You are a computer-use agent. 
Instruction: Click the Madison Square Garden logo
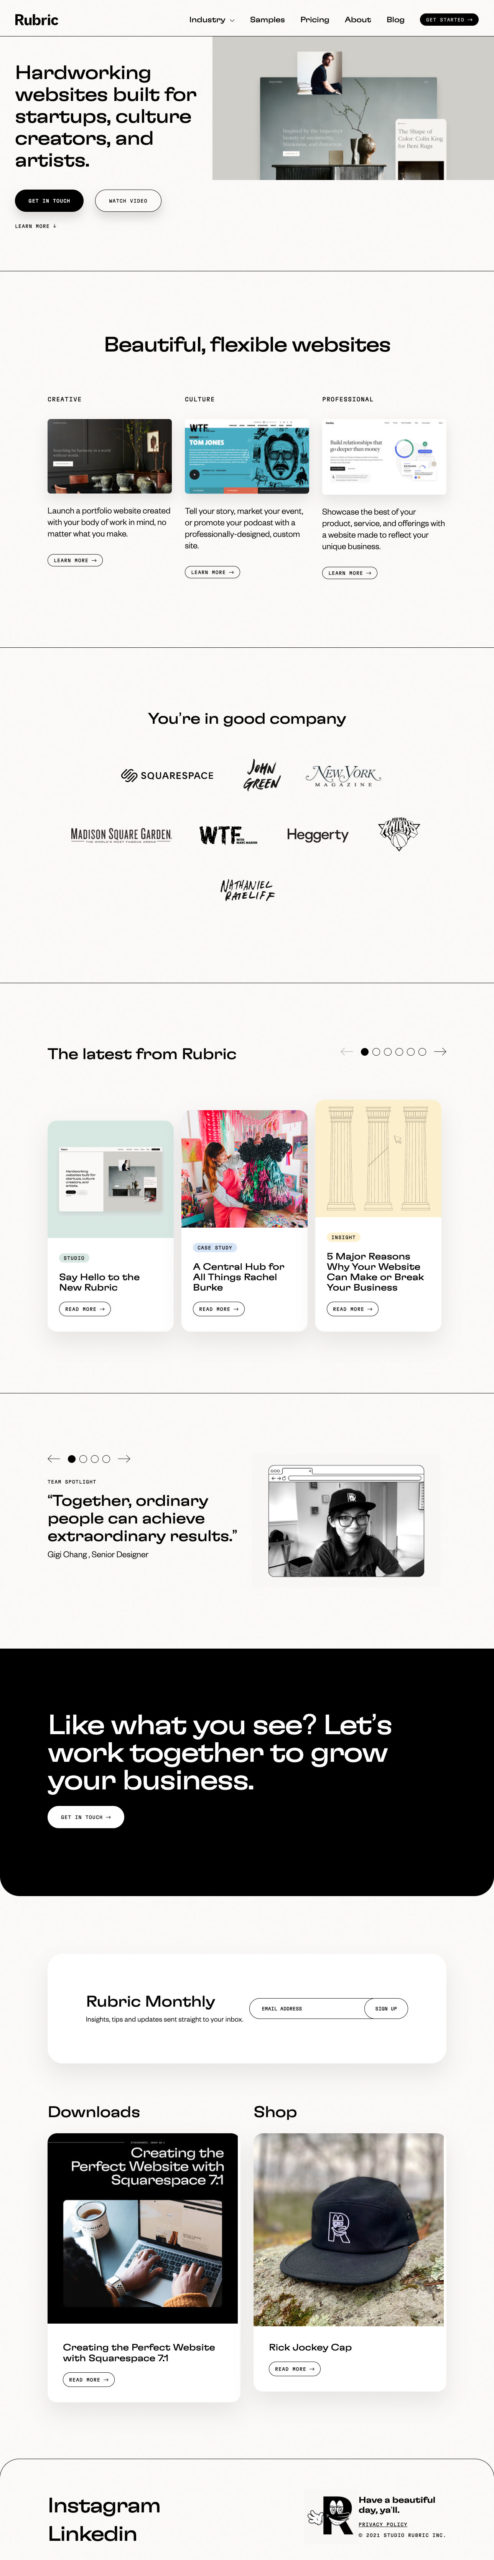coord(121,835)
